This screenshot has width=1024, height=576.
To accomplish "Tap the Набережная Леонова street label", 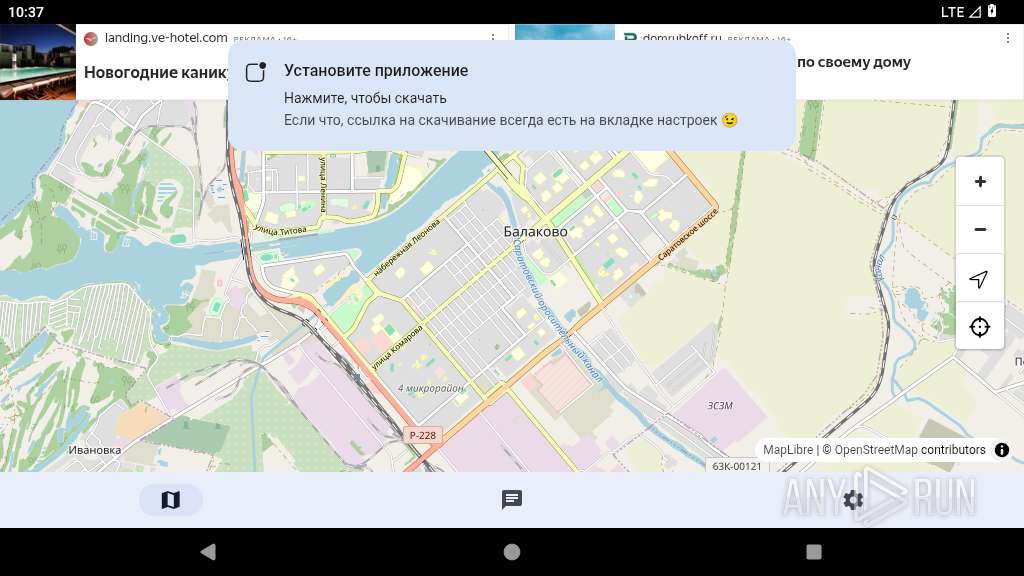I will (406, 249).
